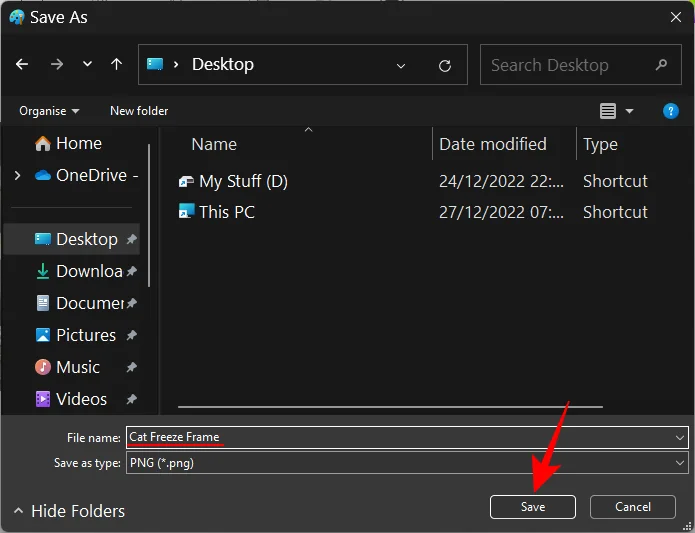Click the blue Help question mark icon
695x533 pixels.
pos(671,111)
